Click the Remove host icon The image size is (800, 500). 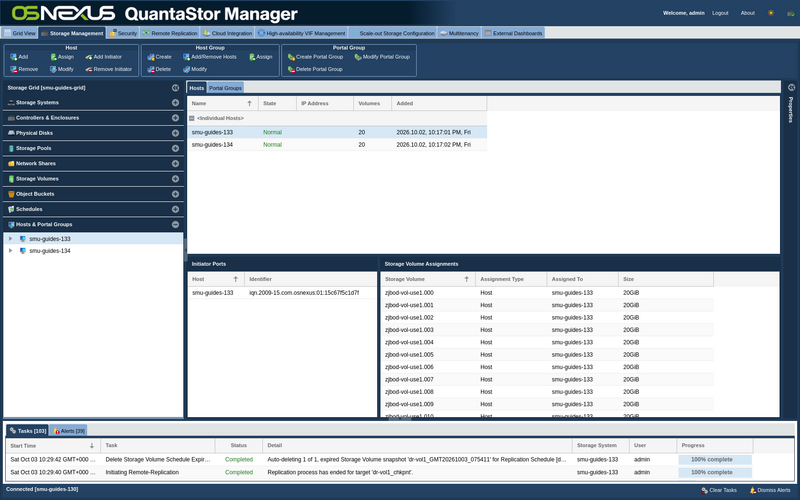[13, 69]
